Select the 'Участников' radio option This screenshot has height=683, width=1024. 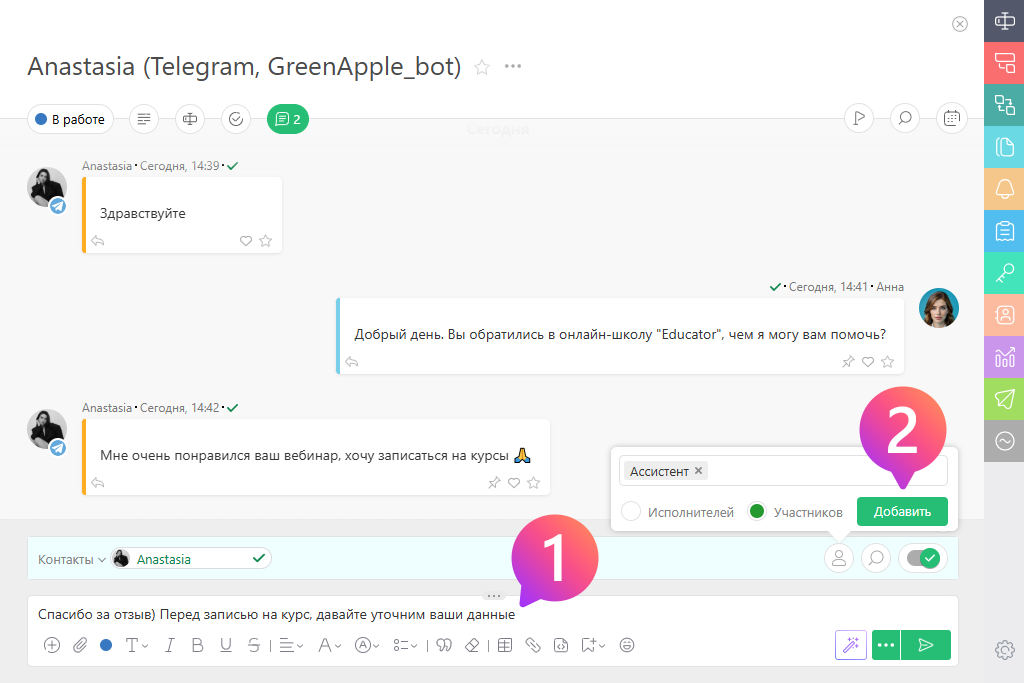757,511
